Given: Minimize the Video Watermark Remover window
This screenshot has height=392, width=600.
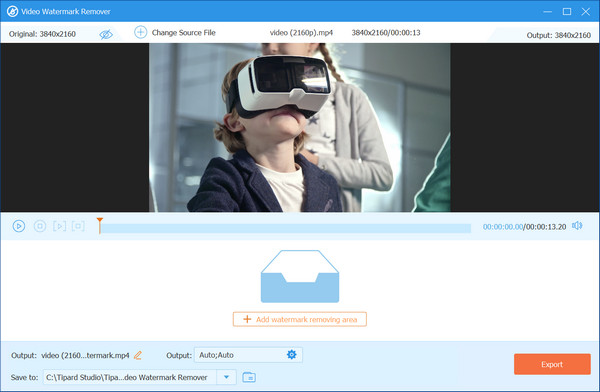Looking at the screenshot, I should pos(548,11).
